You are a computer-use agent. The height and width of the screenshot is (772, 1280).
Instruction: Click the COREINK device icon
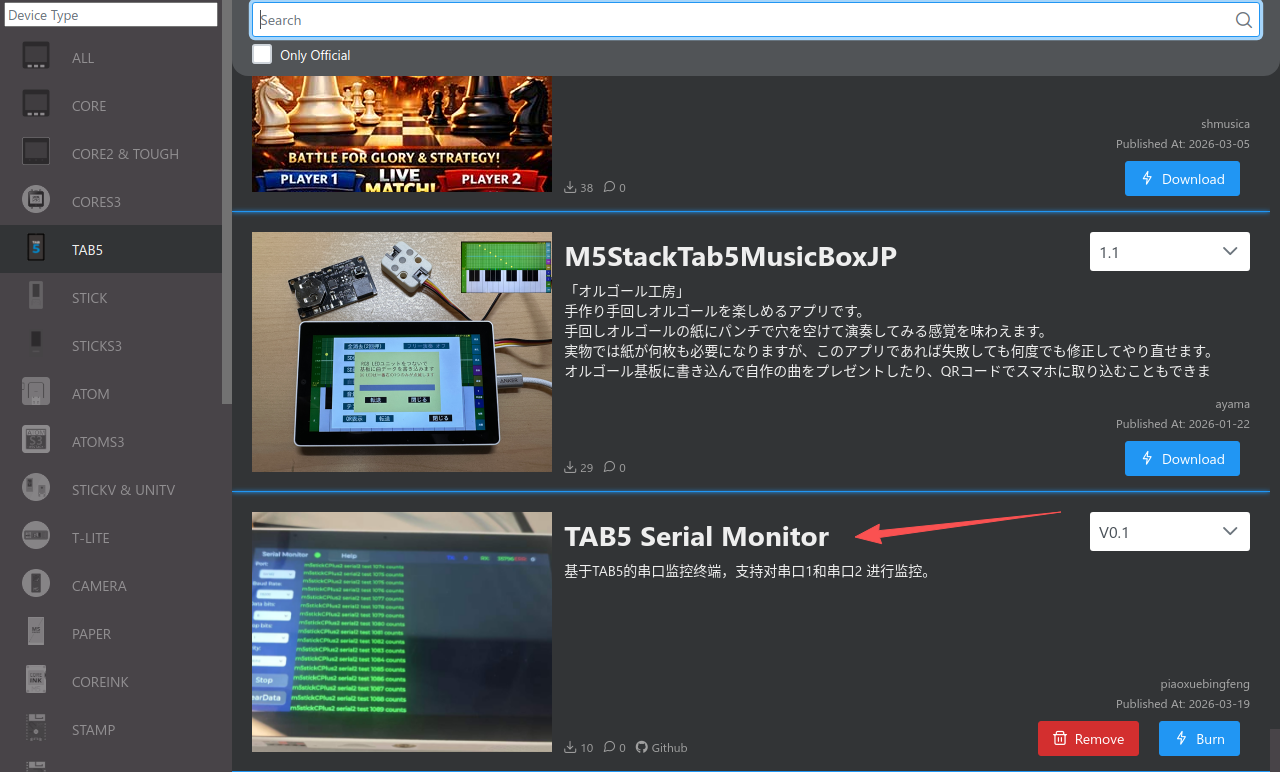coord(36,681)
